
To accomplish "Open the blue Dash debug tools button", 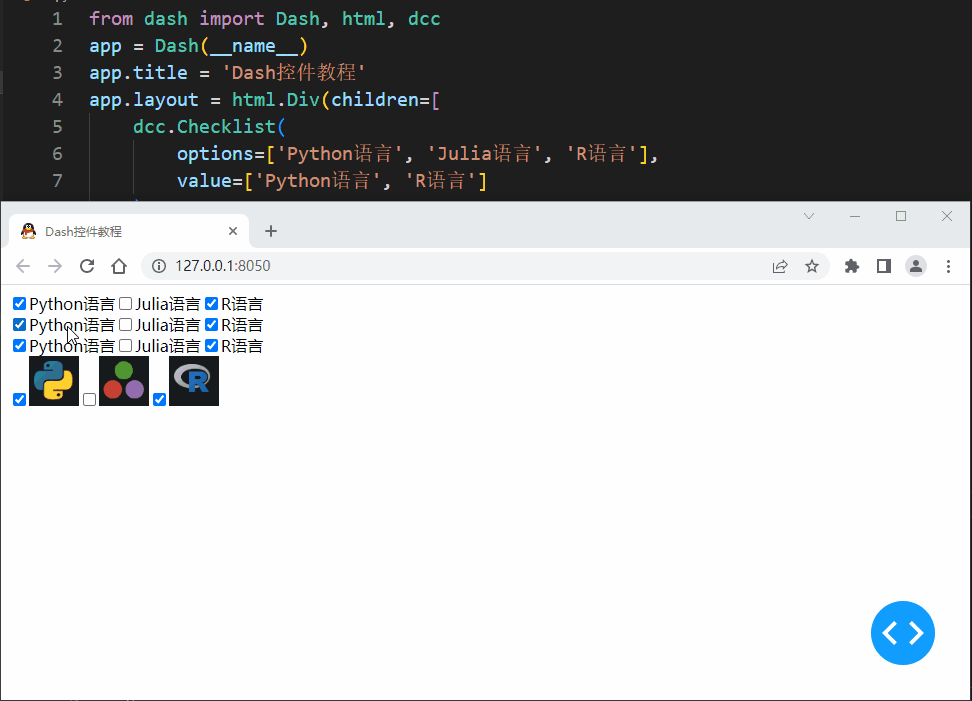I will click(x=903, y=633).
